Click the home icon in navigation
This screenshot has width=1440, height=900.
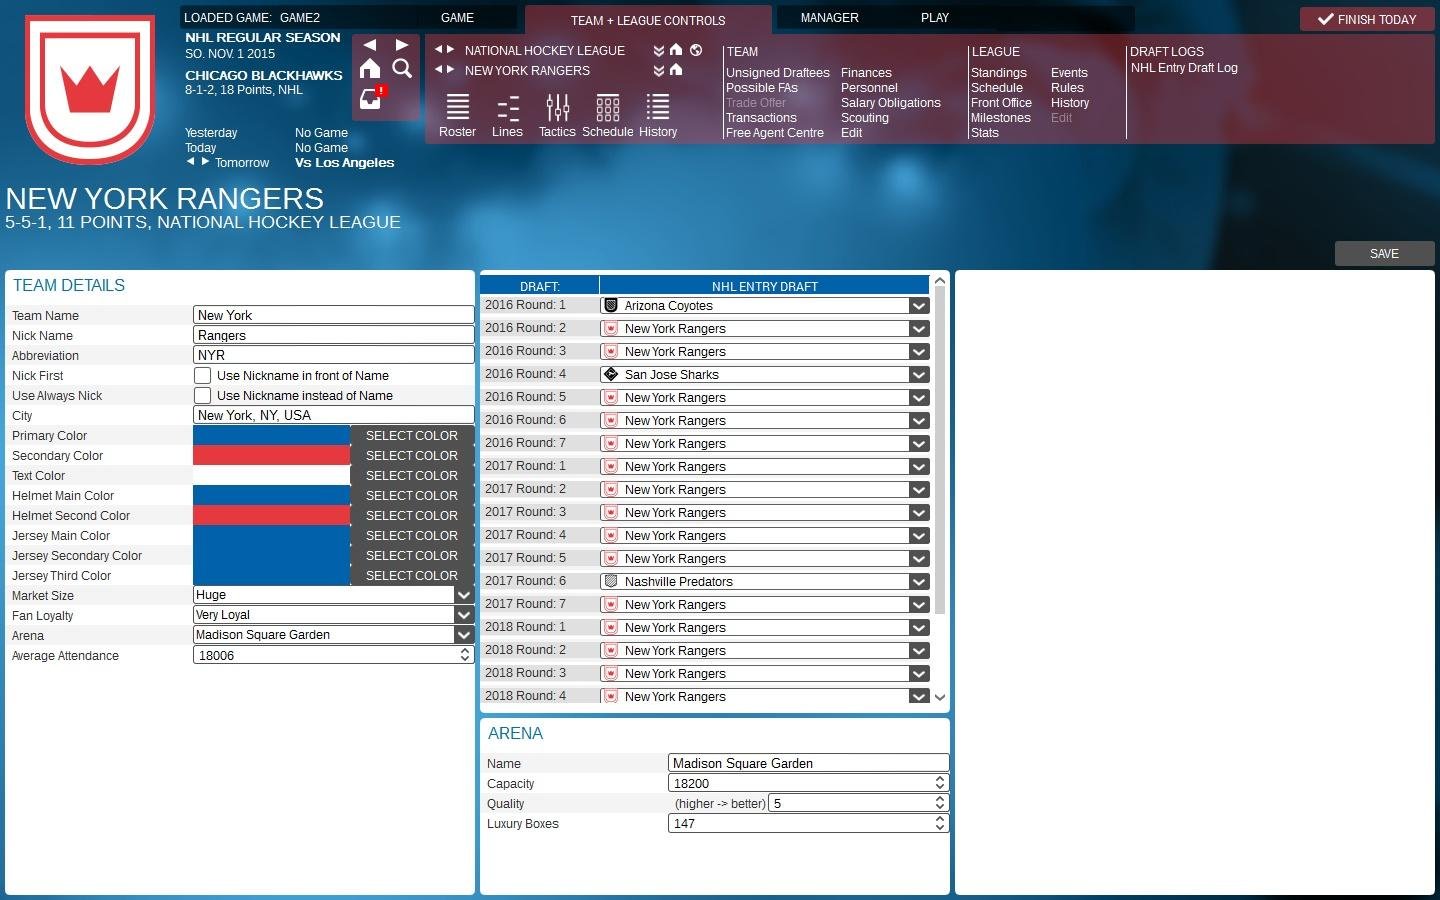coord(370,69)
